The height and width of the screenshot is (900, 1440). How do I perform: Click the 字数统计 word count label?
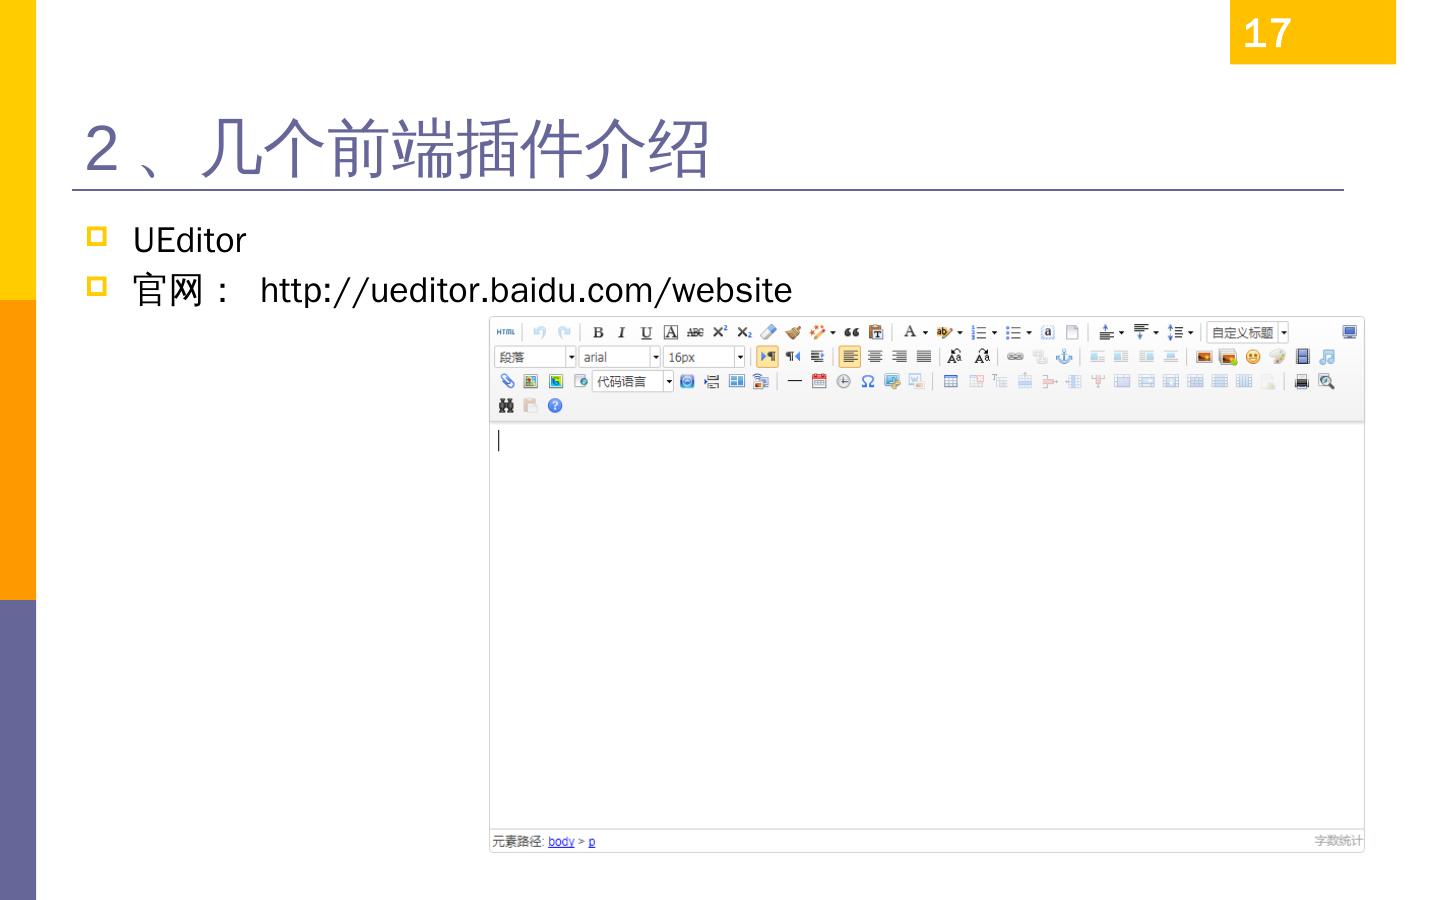tap(1338, 841)
